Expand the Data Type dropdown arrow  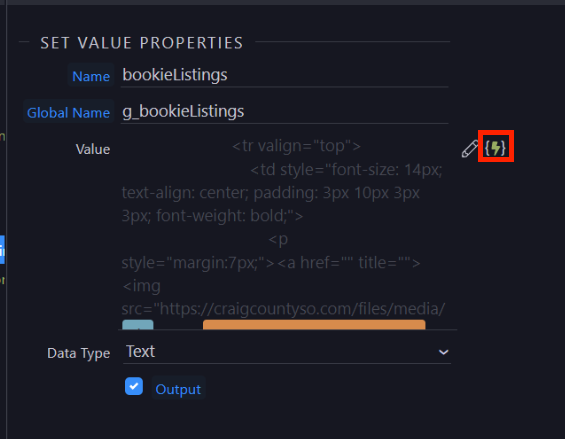(x=443, y=352)
